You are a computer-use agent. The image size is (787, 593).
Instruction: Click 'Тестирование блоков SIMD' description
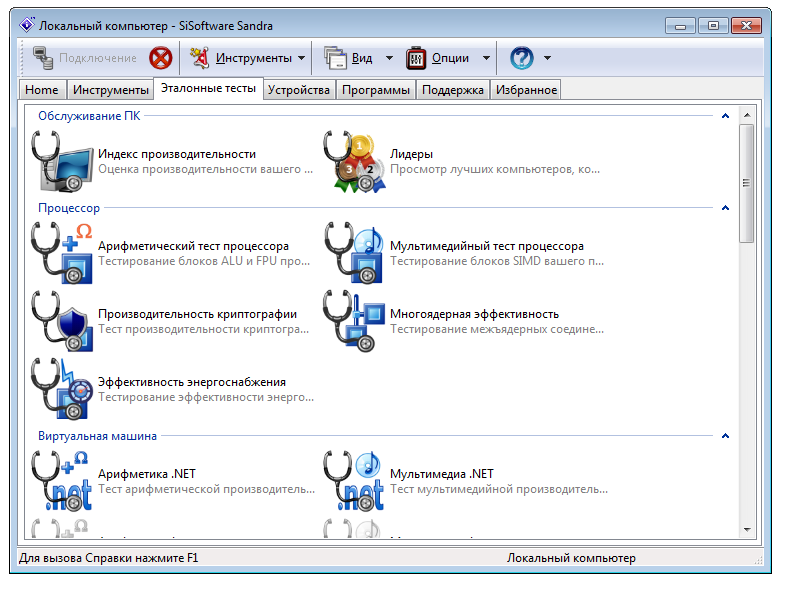coord(497,261)
